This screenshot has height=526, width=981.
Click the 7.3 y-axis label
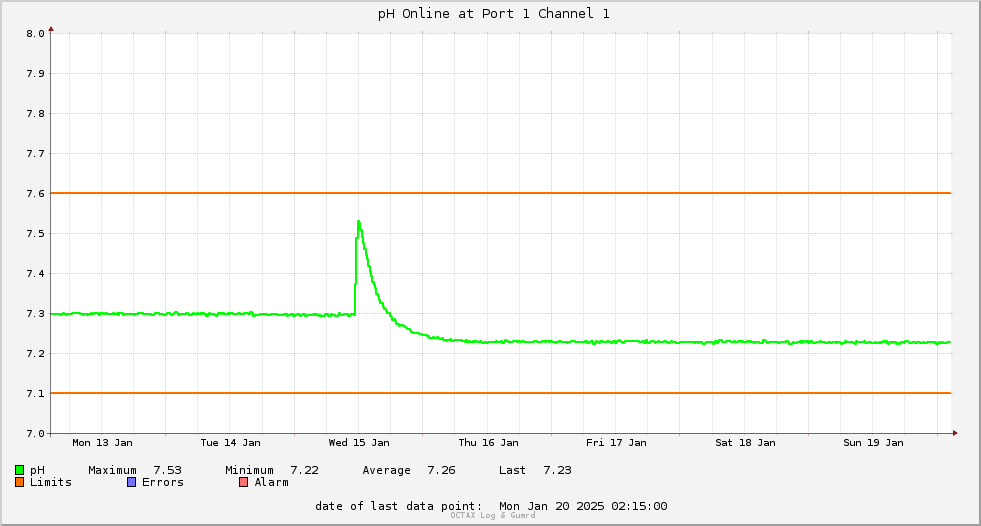(36, 314)
